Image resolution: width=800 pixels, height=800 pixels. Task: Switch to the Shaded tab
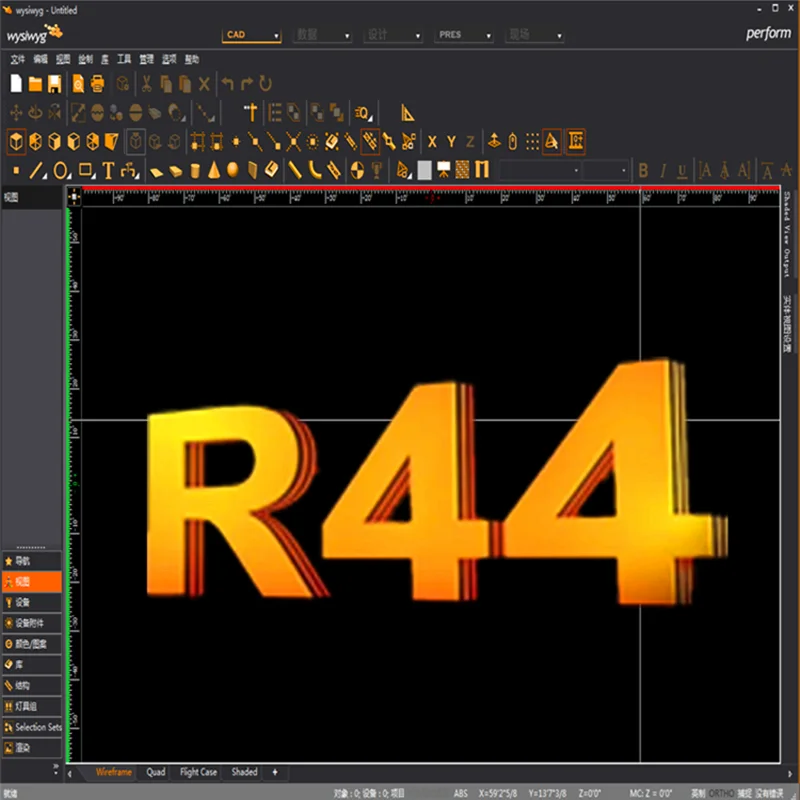tap(244, 772)
